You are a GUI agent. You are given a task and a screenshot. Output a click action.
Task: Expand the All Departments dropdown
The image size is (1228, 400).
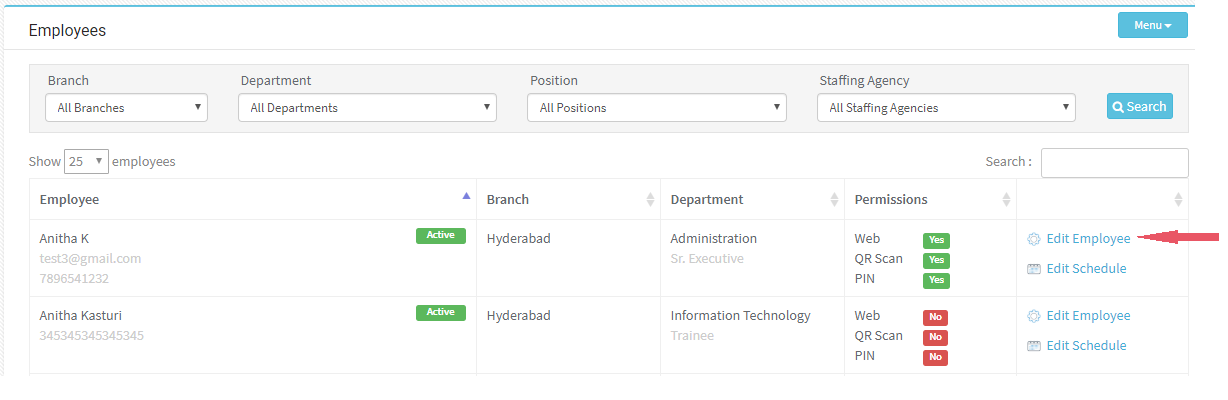pos(367,108)
